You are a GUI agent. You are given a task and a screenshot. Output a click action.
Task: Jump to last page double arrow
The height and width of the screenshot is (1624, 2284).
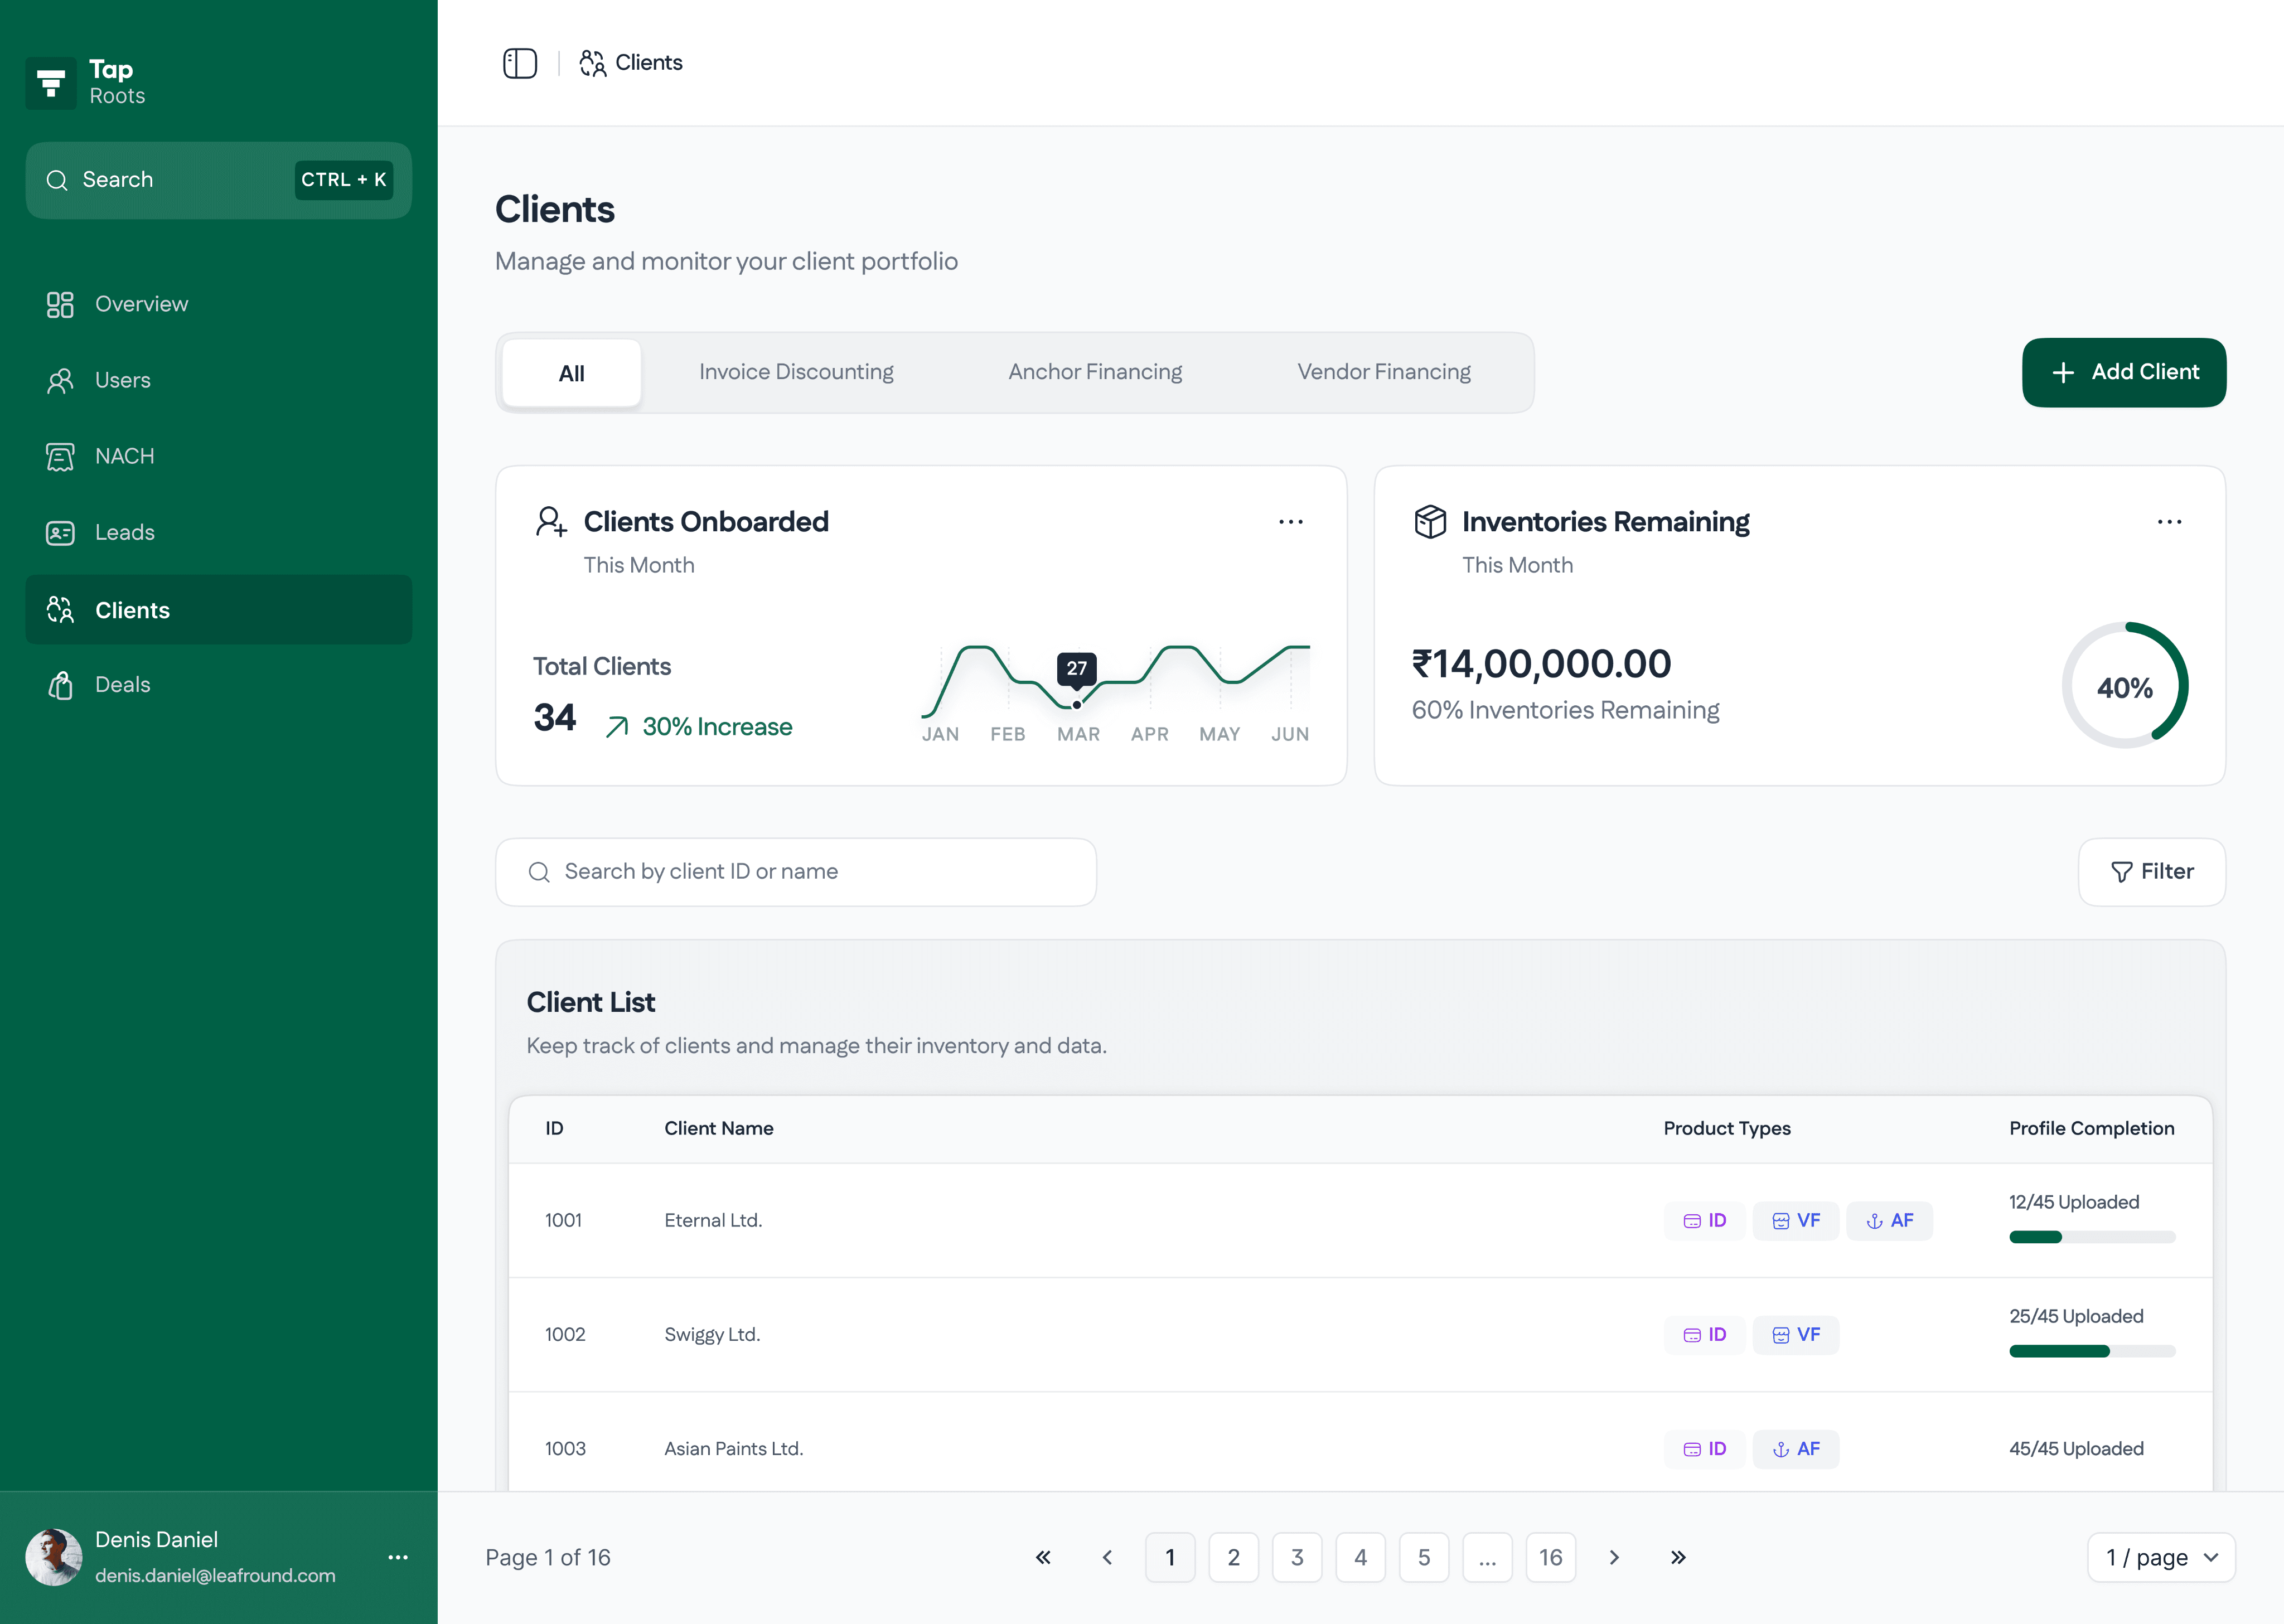(1677, 1557)
